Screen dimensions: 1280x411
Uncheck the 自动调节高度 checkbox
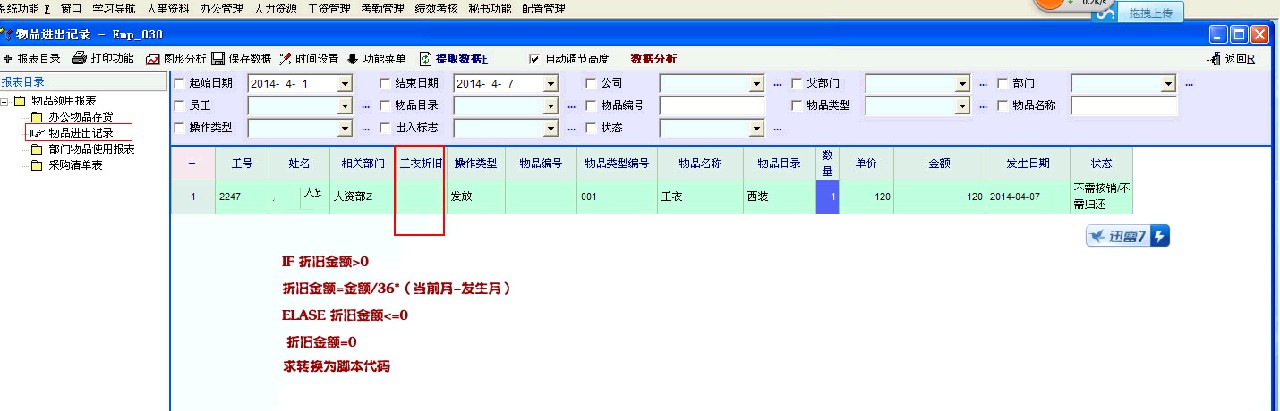534,59
